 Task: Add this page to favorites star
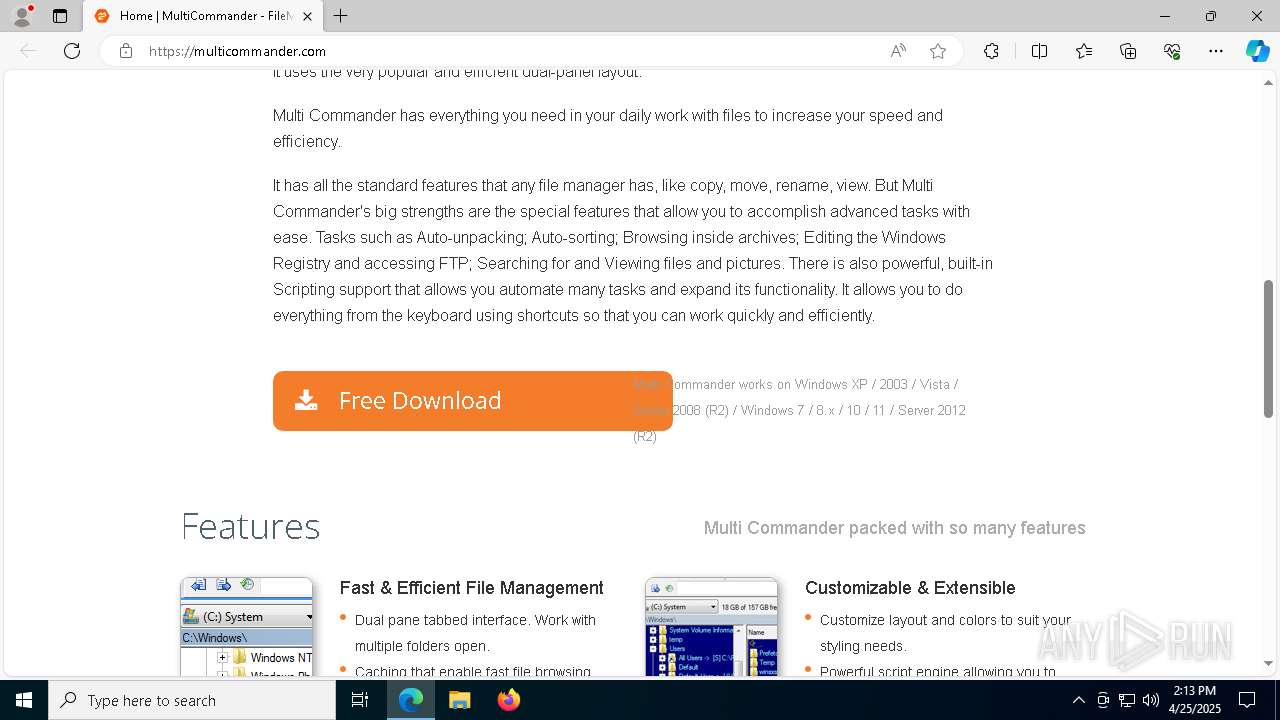point(938,51)
